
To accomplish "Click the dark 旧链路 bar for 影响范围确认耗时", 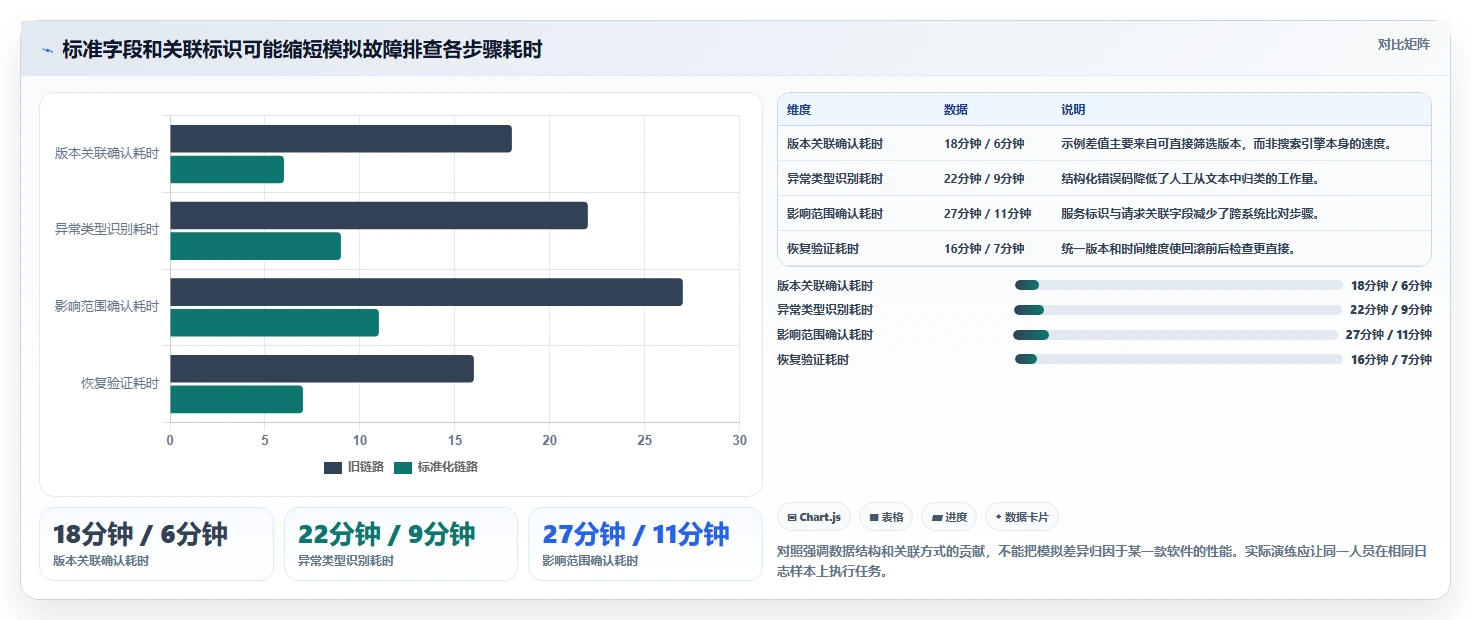I will 426,292.
